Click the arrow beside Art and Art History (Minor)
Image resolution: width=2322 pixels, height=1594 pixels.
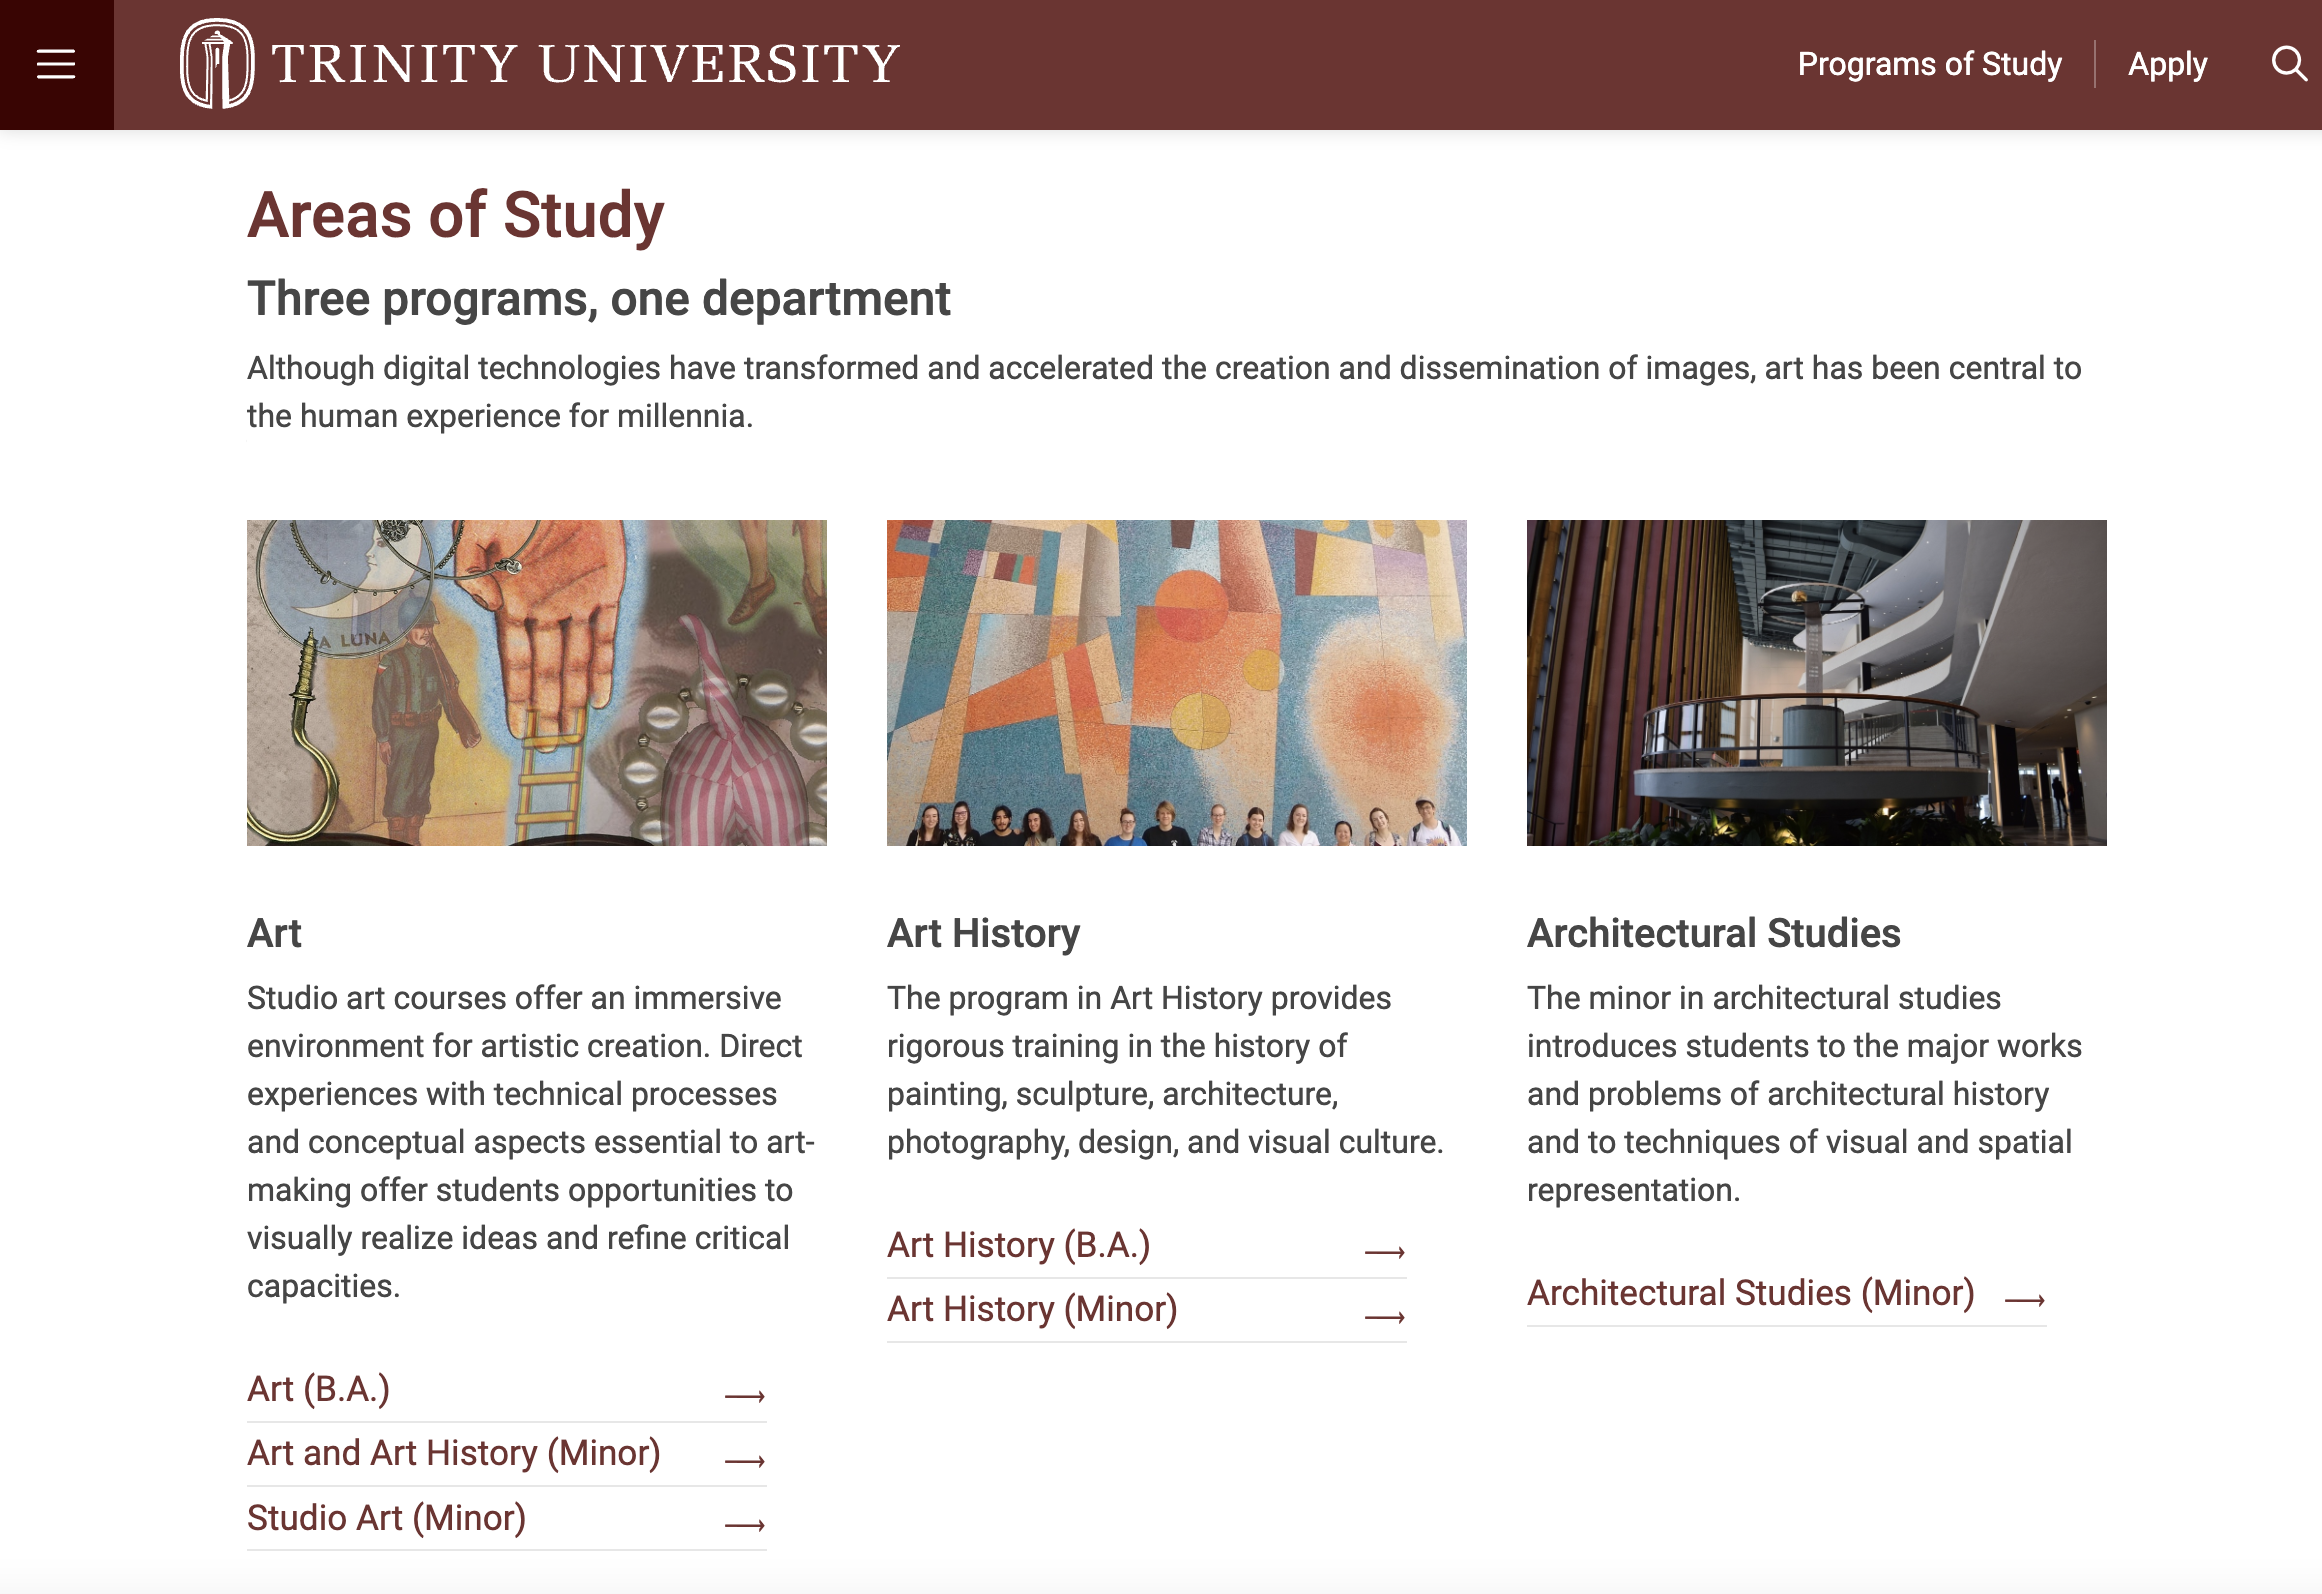click(x=745, y=1460)
